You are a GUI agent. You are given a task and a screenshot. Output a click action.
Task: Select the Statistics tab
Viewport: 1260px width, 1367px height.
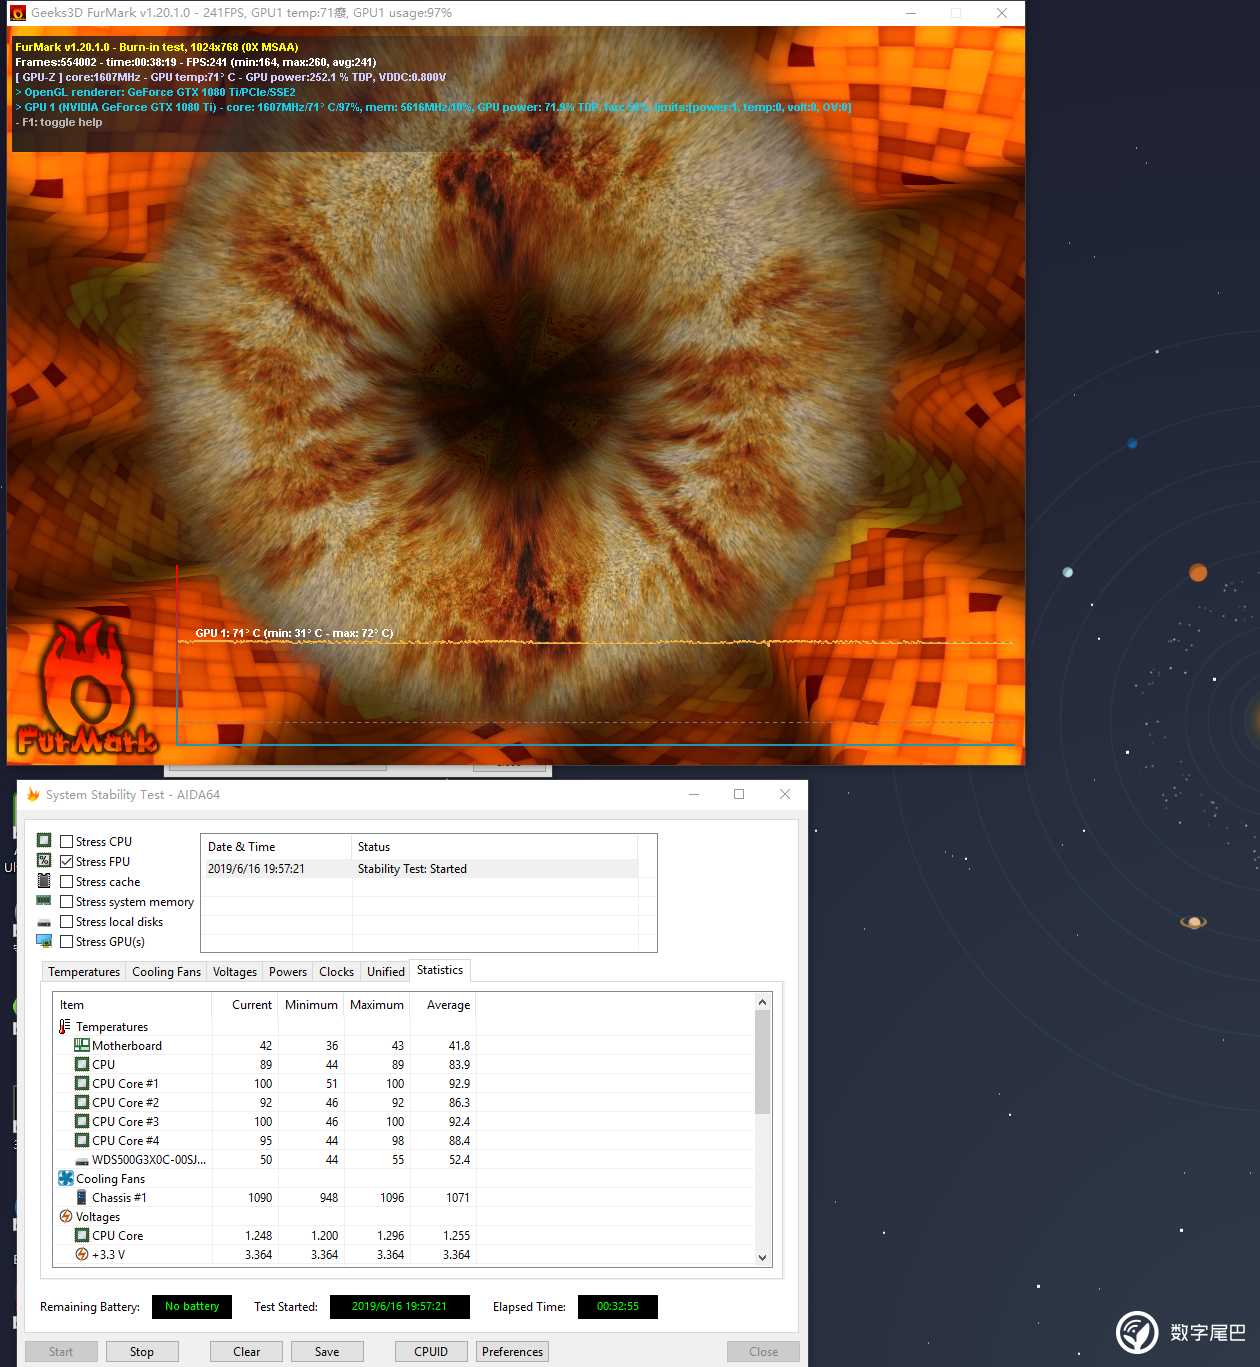coord(440,970)
